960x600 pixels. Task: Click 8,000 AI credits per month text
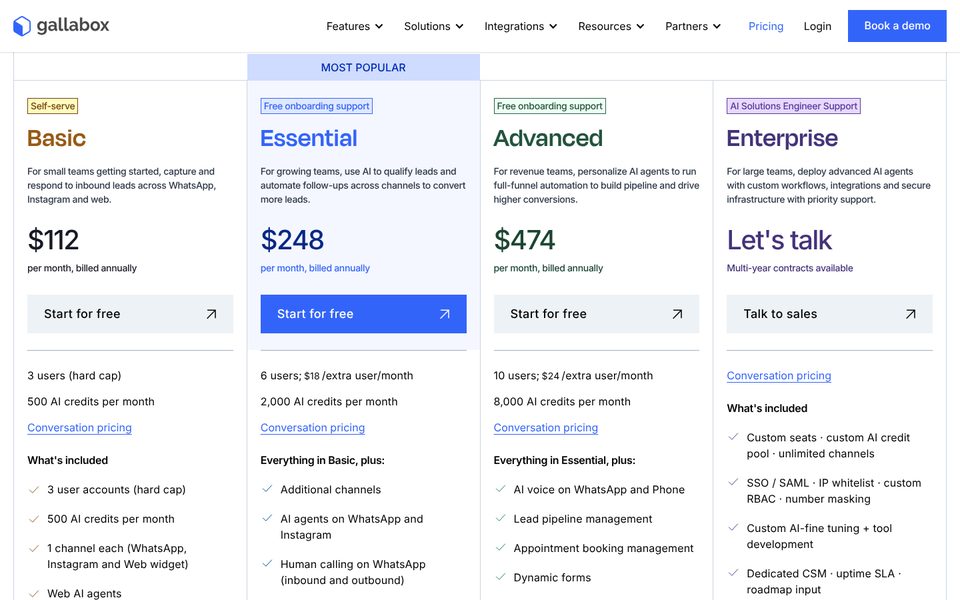point(562,402)
